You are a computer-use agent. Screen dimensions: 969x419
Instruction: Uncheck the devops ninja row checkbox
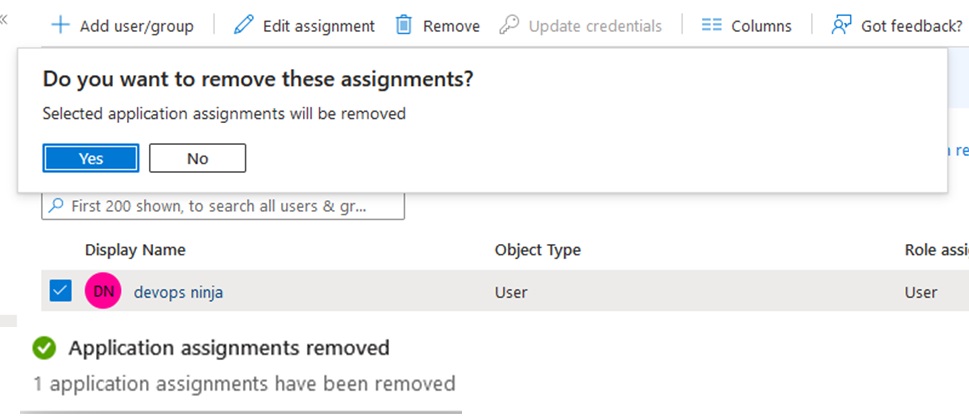coord(60,291)
